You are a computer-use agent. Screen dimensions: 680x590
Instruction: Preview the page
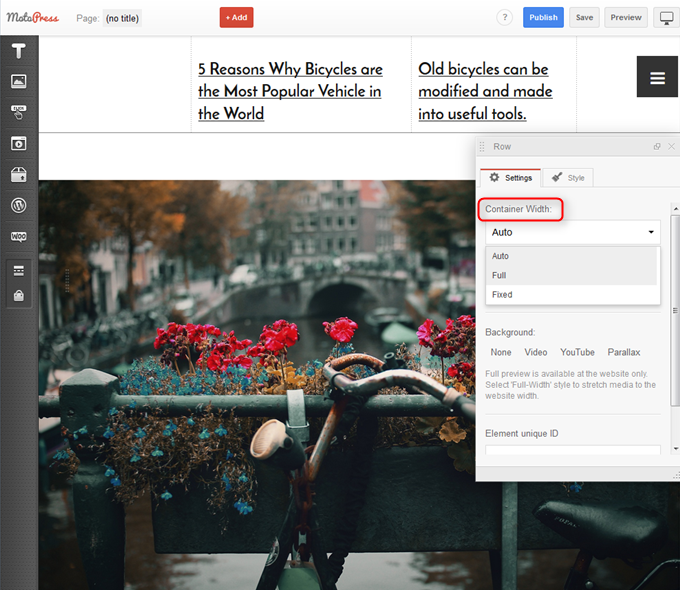tap(626, 17)
